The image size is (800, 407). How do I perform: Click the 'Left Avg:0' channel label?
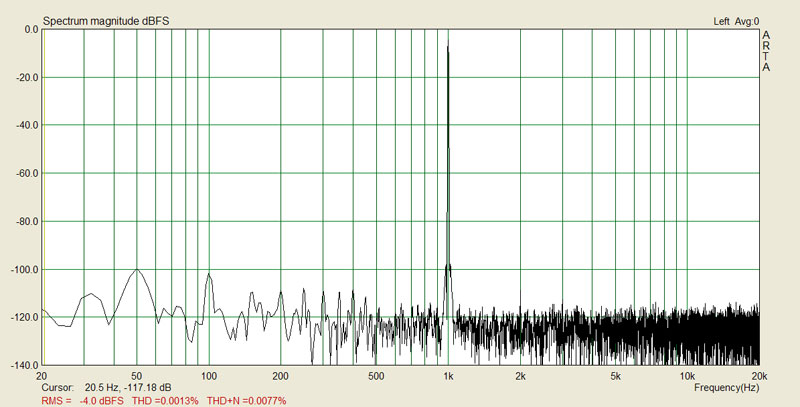click(736, 21)
